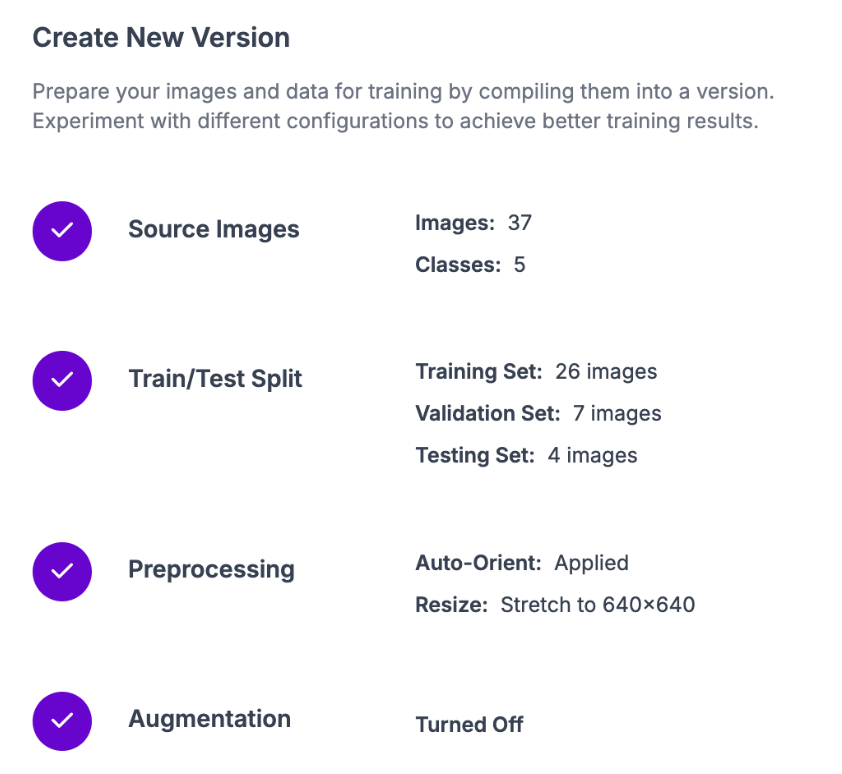Click the Preprocessing step checkmark icon
Viewport: 842px width, 774px height.
[x=62, y=571]
